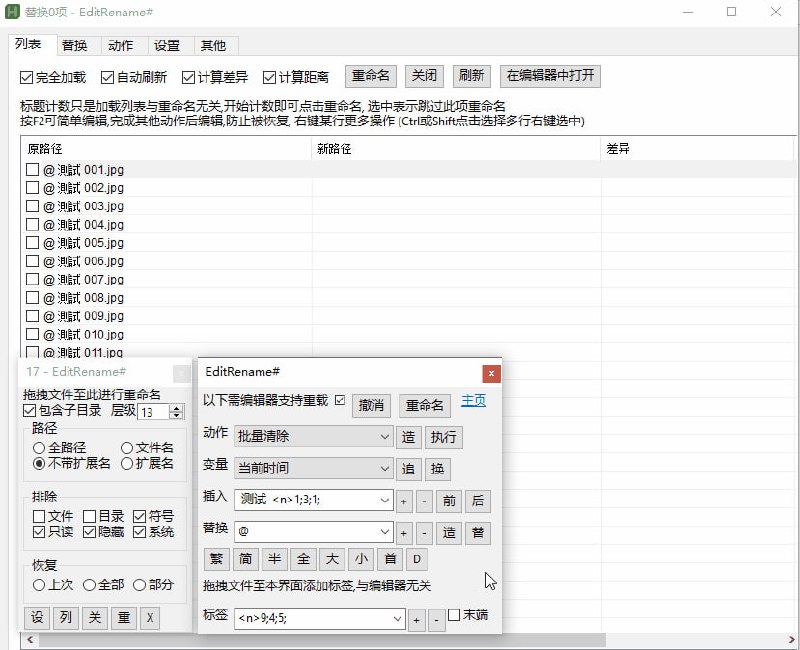Select the 简 simplified-conversion button
Image resolution: width=800 pixels, height=650 pixels.
(x=245, y=560)
